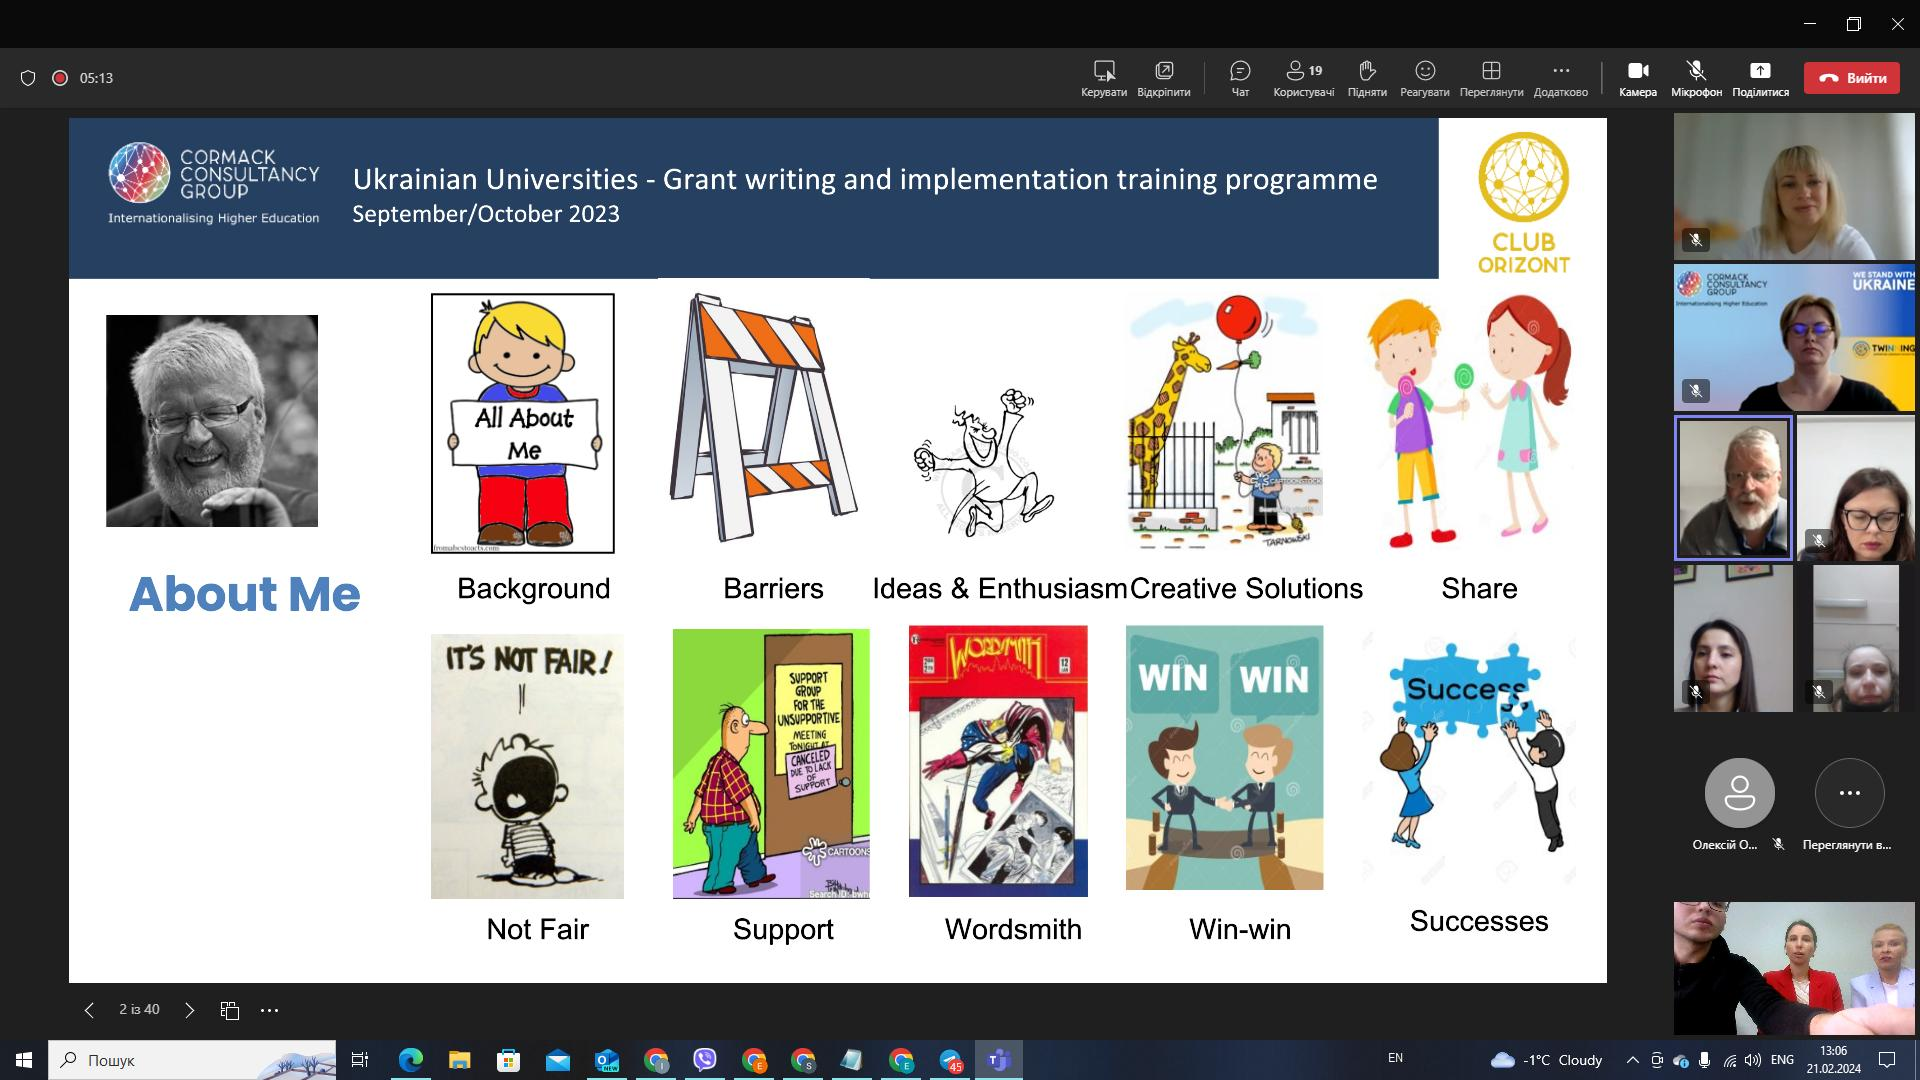Select the blonde woman's video tile at top
This screenshot has height=1080, width=1920.
[x=1794, y=186]
